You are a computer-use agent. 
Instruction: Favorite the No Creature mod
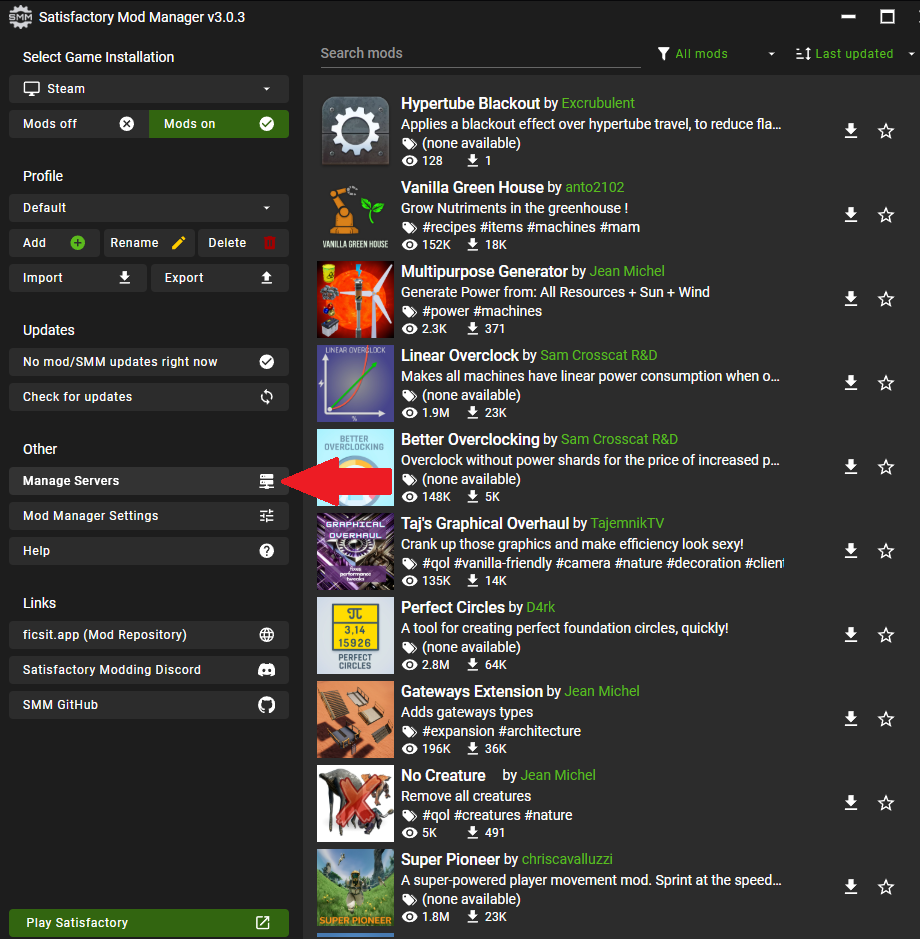tap(886, 802)
